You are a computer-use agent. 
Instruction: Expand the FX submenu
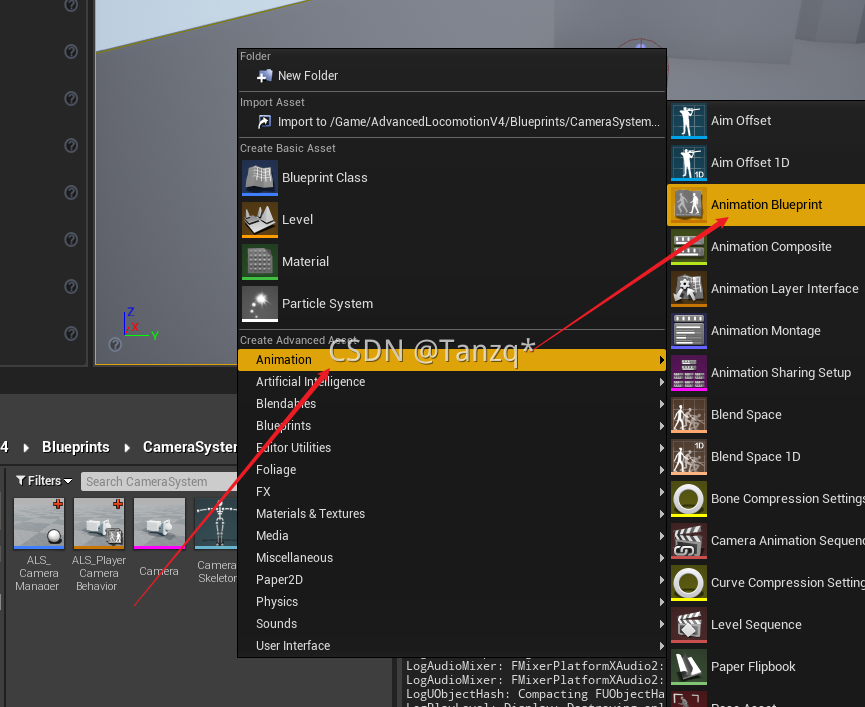[452, 492]
